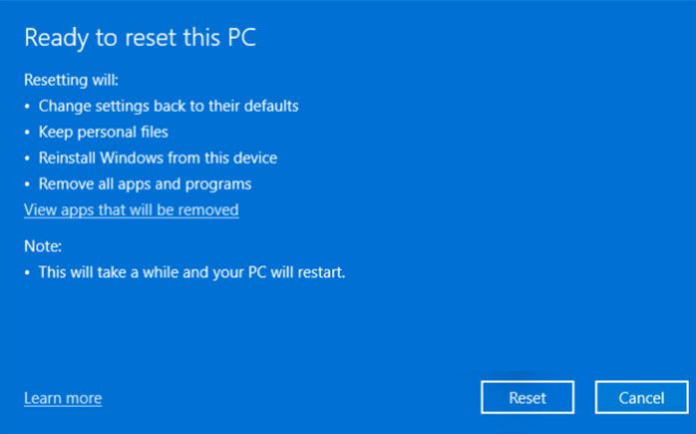The width and height of the screenshot is (696, 434).
Task: Select the 'Change settings back to their defaults' line
Action: 169,105
